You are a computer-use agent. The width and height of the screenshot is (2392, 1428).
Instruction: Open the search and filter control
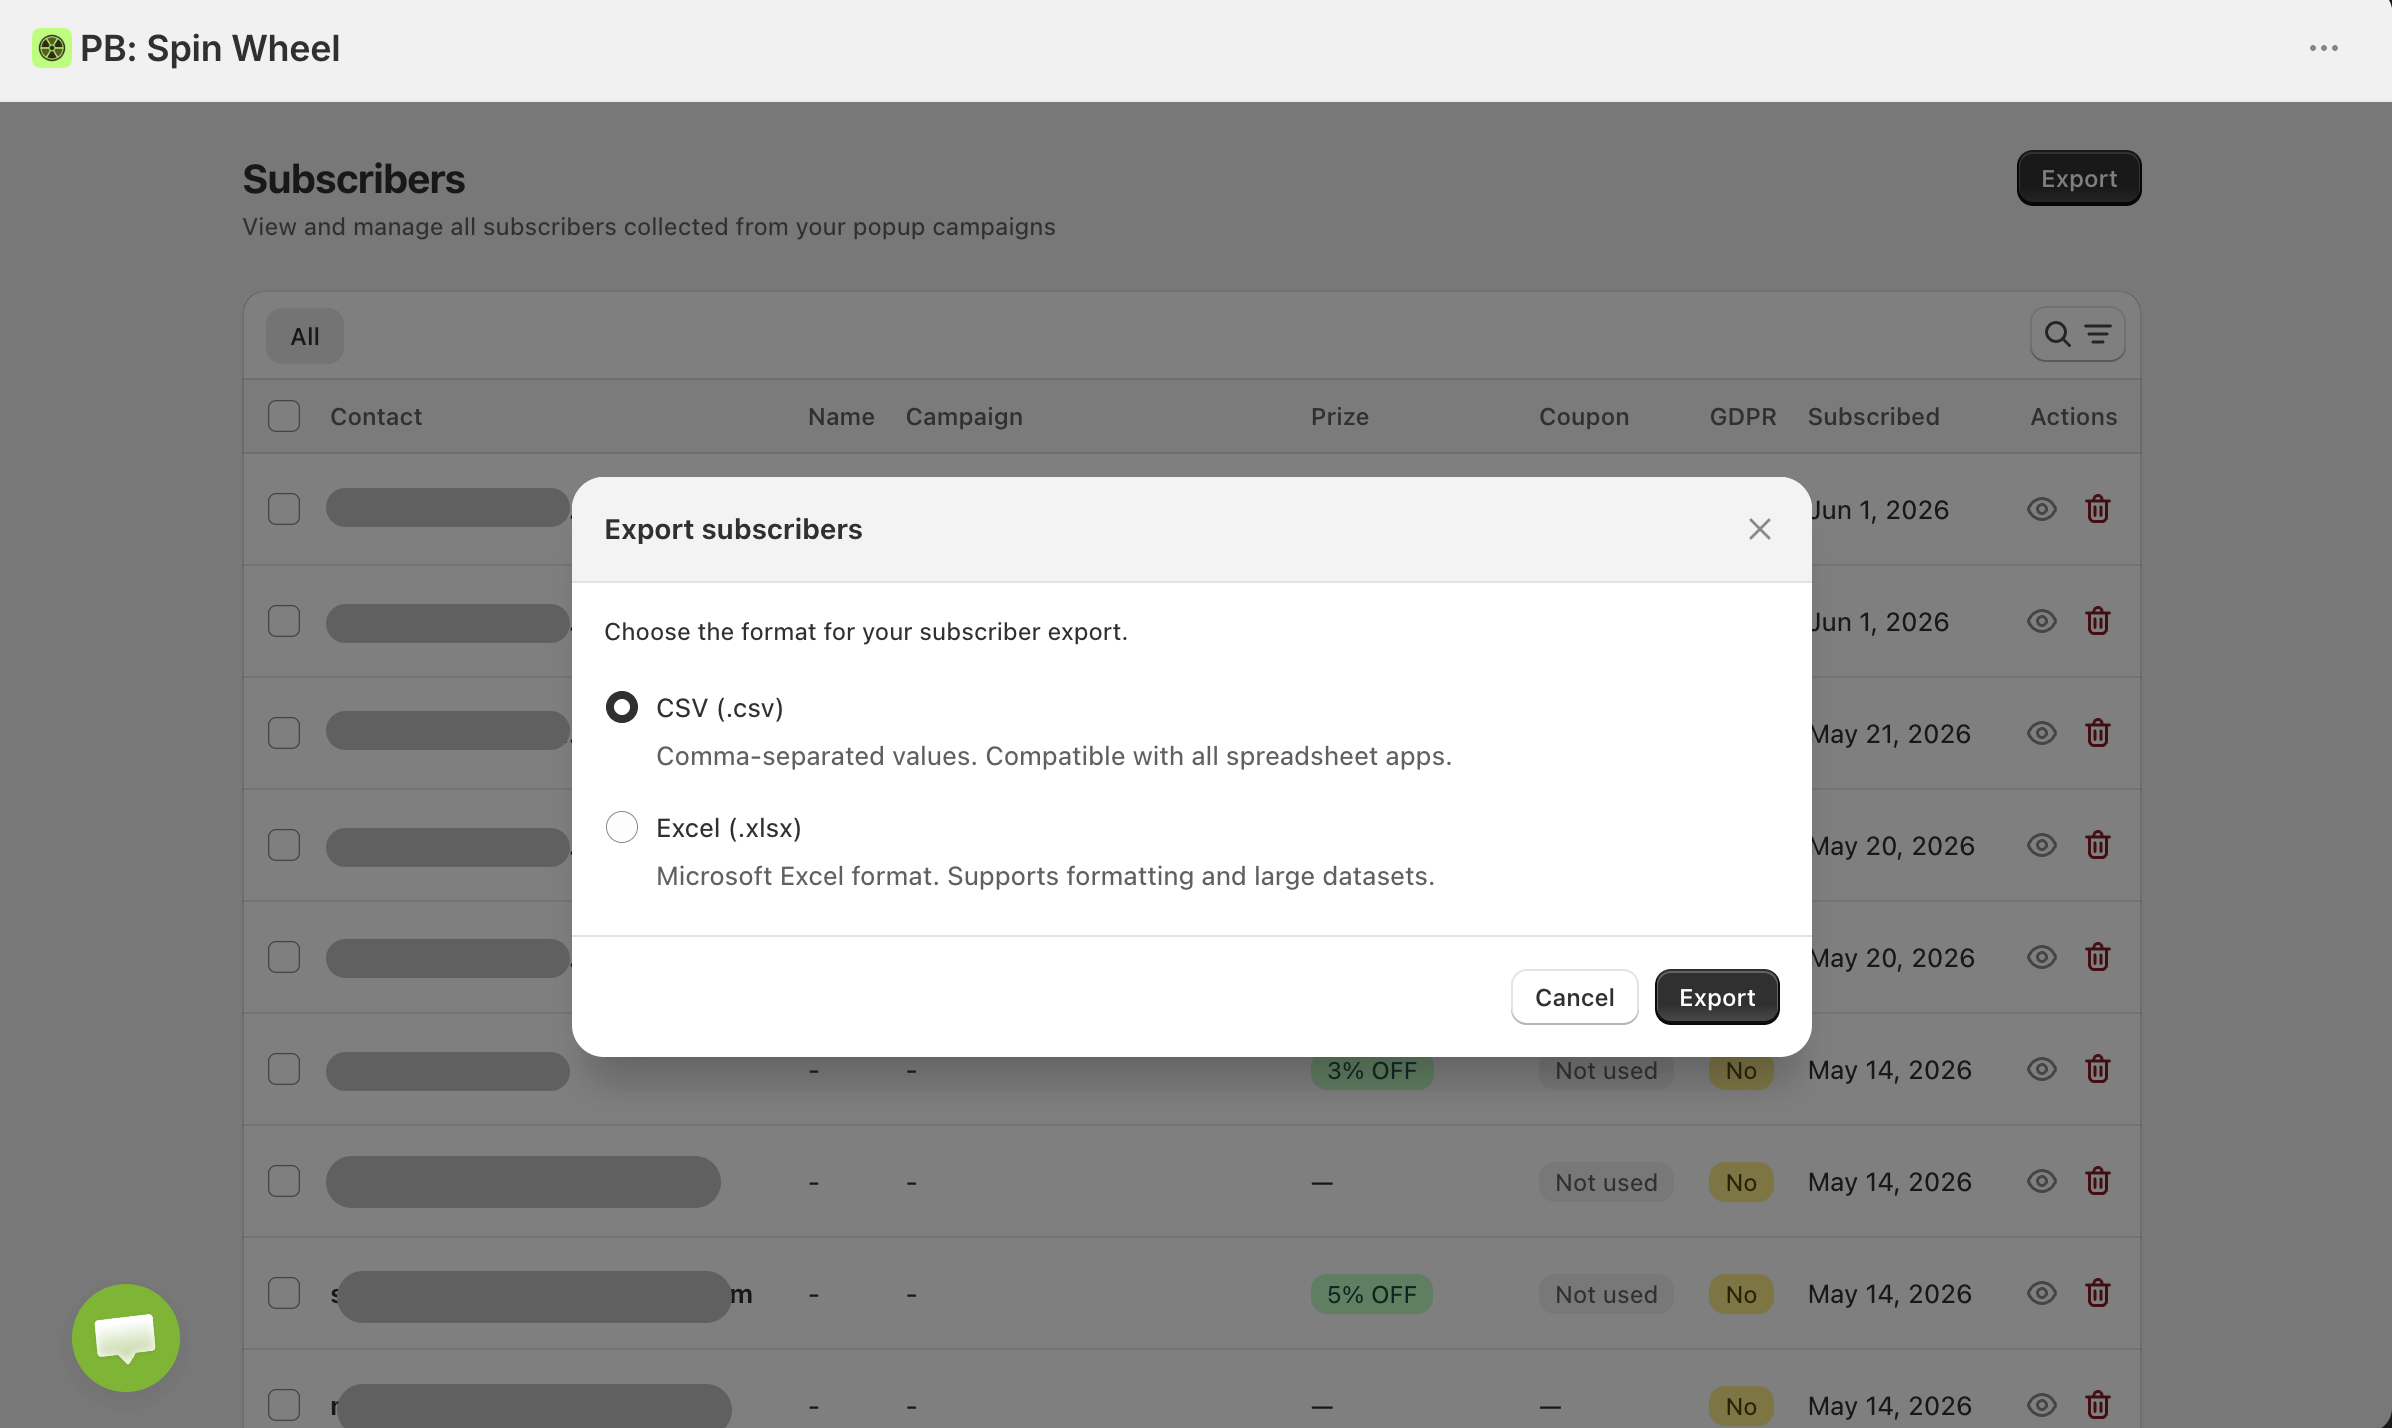(2077, 334)
